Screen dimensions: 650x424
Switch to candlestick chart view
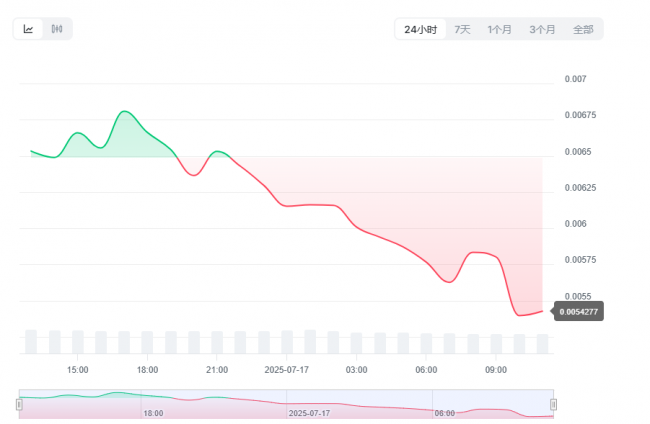pyautogui.click(x=57, y=29)
